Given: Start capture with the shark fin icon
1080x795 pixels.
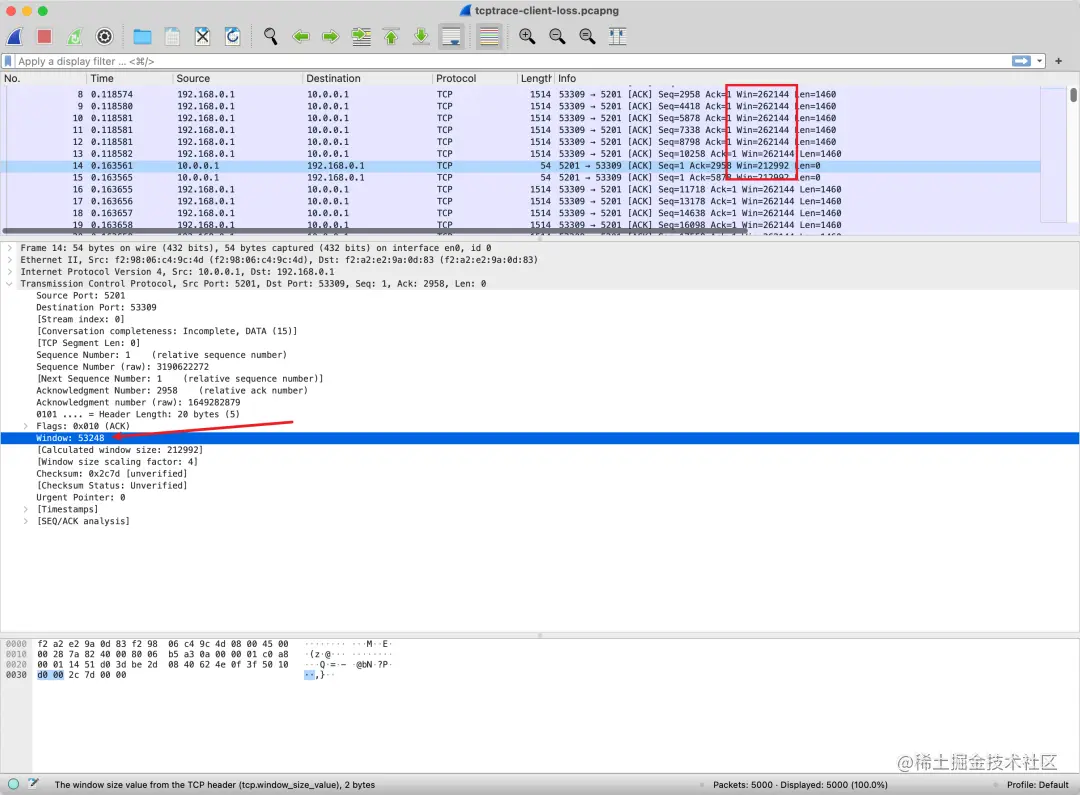Looking at the screenshot, I should 14,37.
